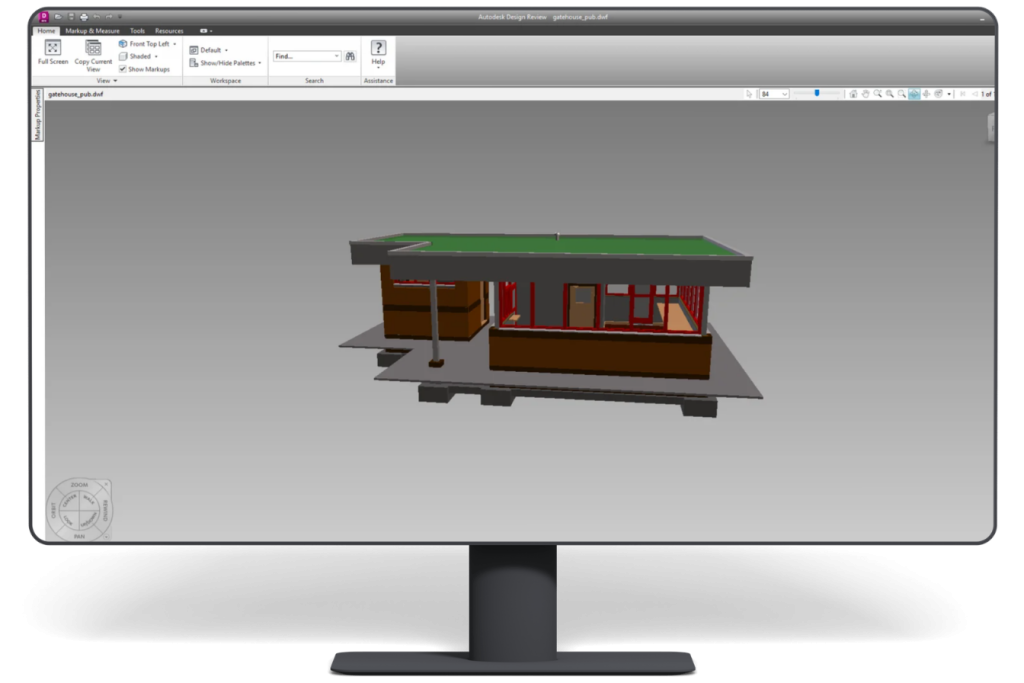
Task: Expand the Markup Properties side palette
Action: click(x=38, y=115)
